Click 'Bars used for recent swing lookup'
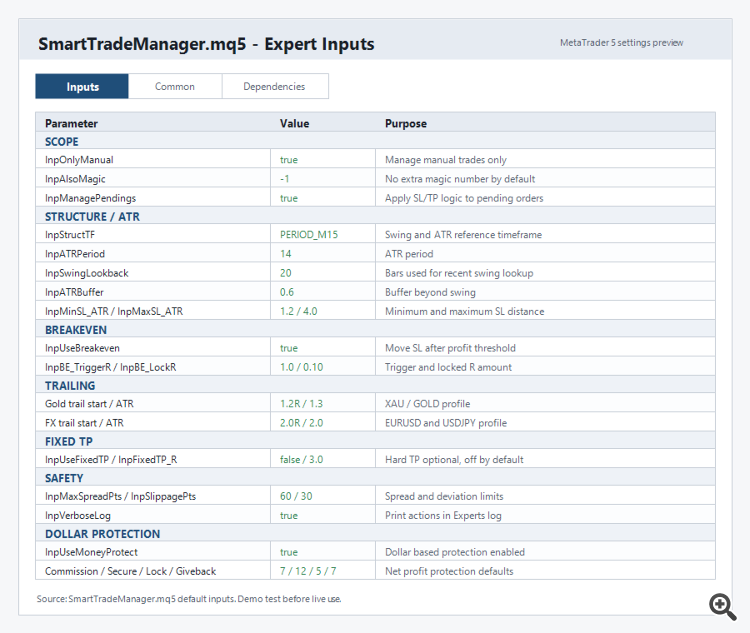 pyautogui.click(x=459, y=273)
